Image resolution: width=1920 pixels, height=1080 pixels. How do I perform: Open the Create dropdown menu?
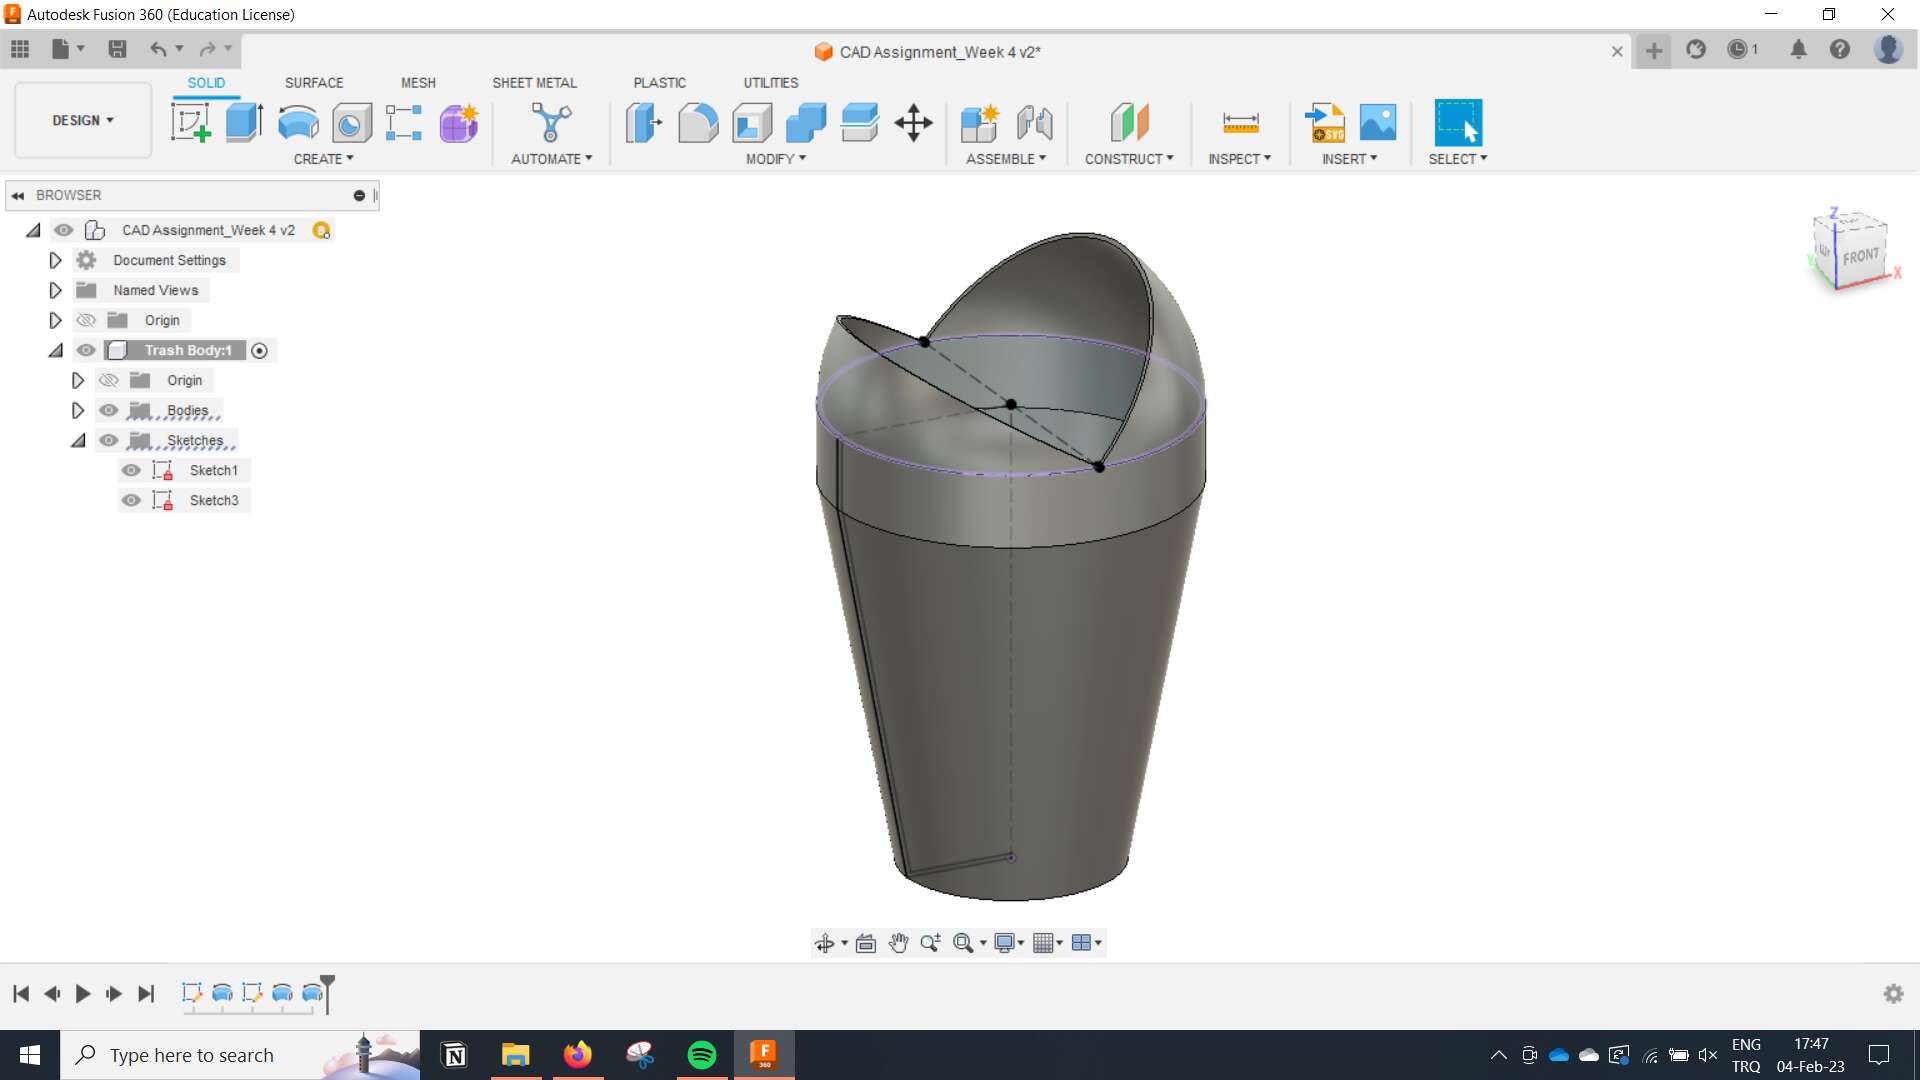[323, 159]
